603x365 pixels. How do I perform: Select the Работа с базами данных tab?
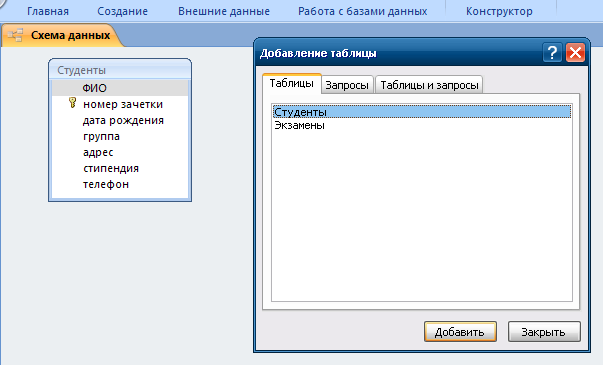363,11
